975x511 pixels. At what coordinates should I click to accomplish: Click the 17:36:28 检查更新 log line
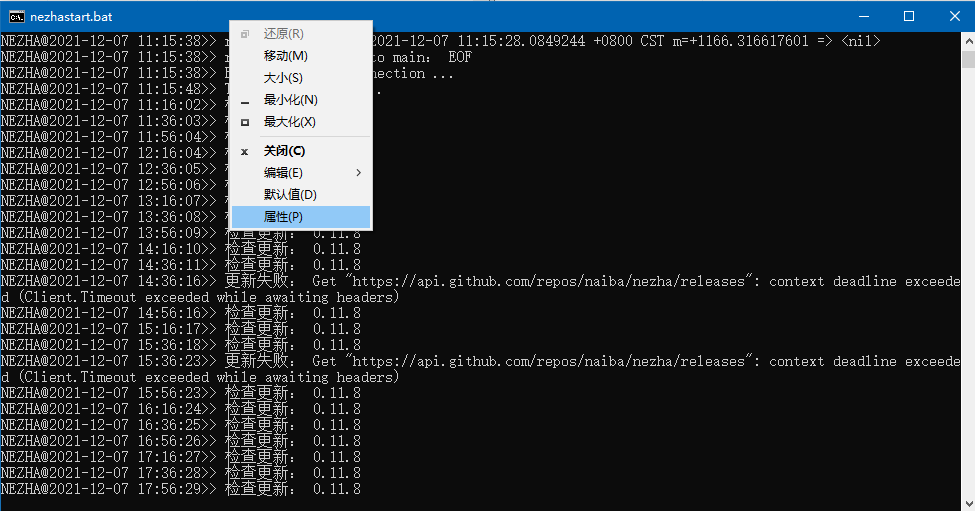click(180, 473)
